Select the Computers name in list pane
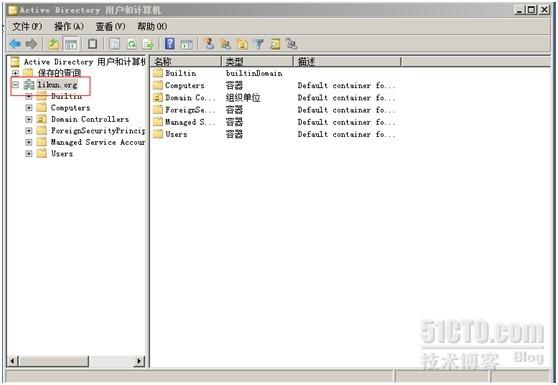 point(185,85)
